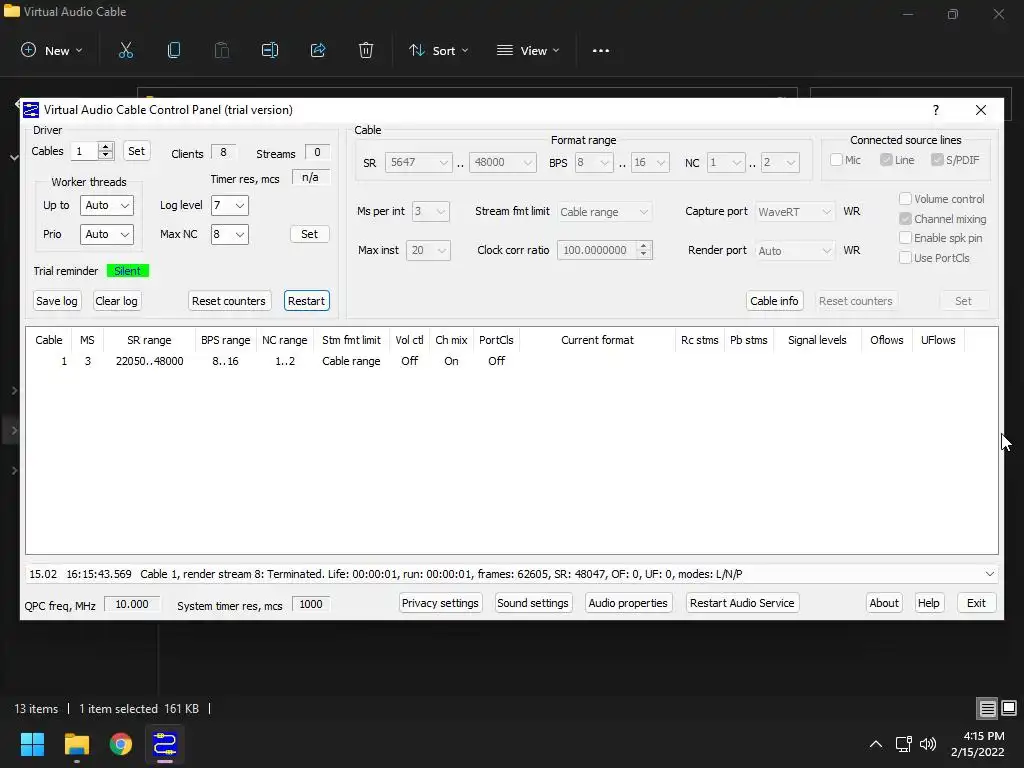This screenshot has height=768, width=1024.
Task: Click the Clear log button
Action: coord(116,301)
